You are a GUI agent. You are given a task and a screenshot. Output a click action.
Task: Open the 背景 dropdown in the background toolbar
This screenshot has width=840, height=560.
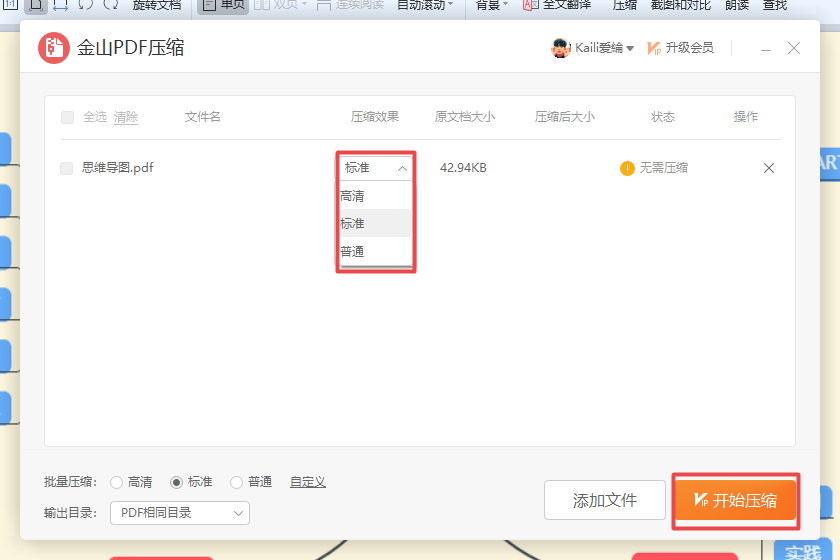492,5
